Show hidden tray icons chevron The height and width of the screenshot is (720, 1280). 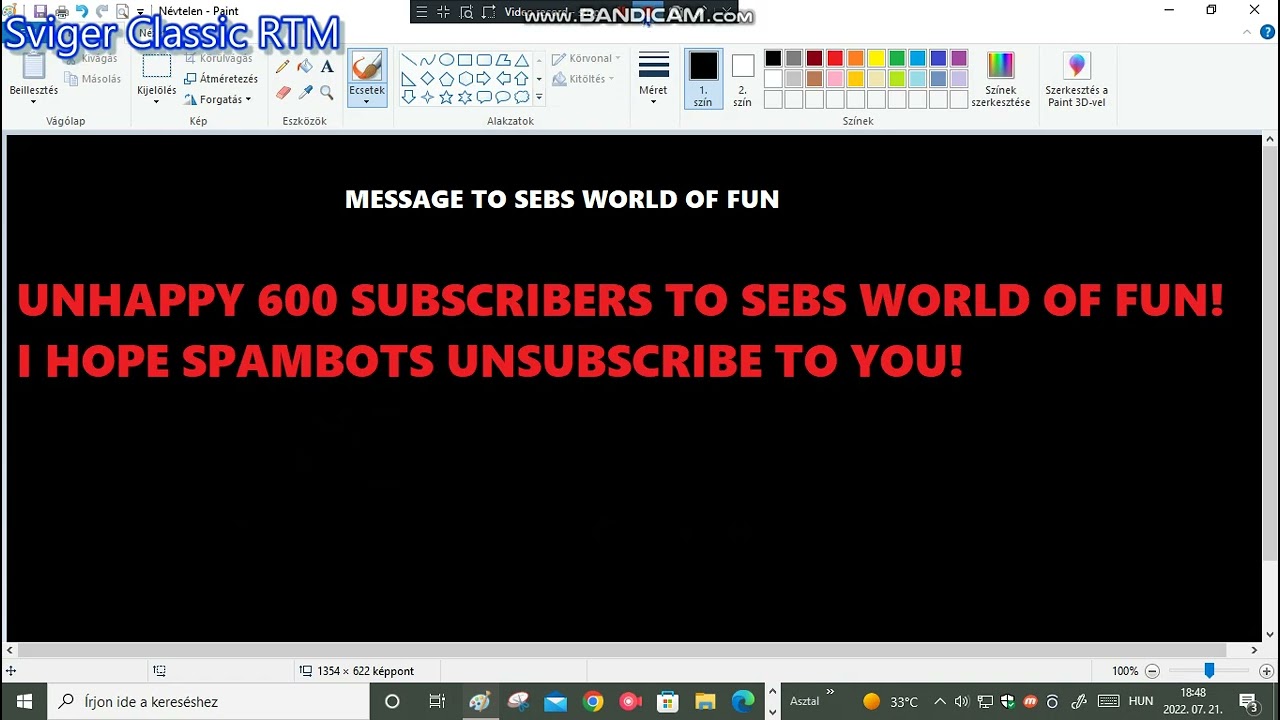click(939, 701)
